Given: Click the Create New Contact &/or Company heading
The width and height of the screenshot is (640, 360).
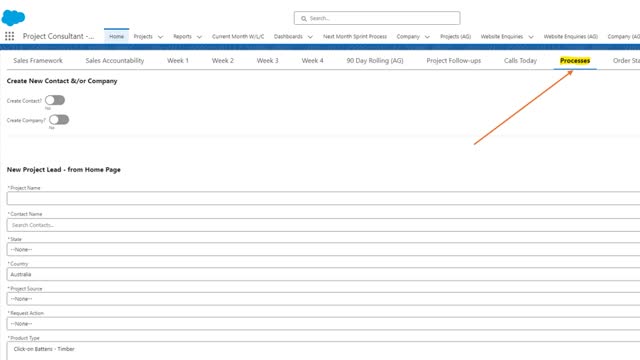Looking at the screenshot, I should pyautogui.click(x=62, y=81).
